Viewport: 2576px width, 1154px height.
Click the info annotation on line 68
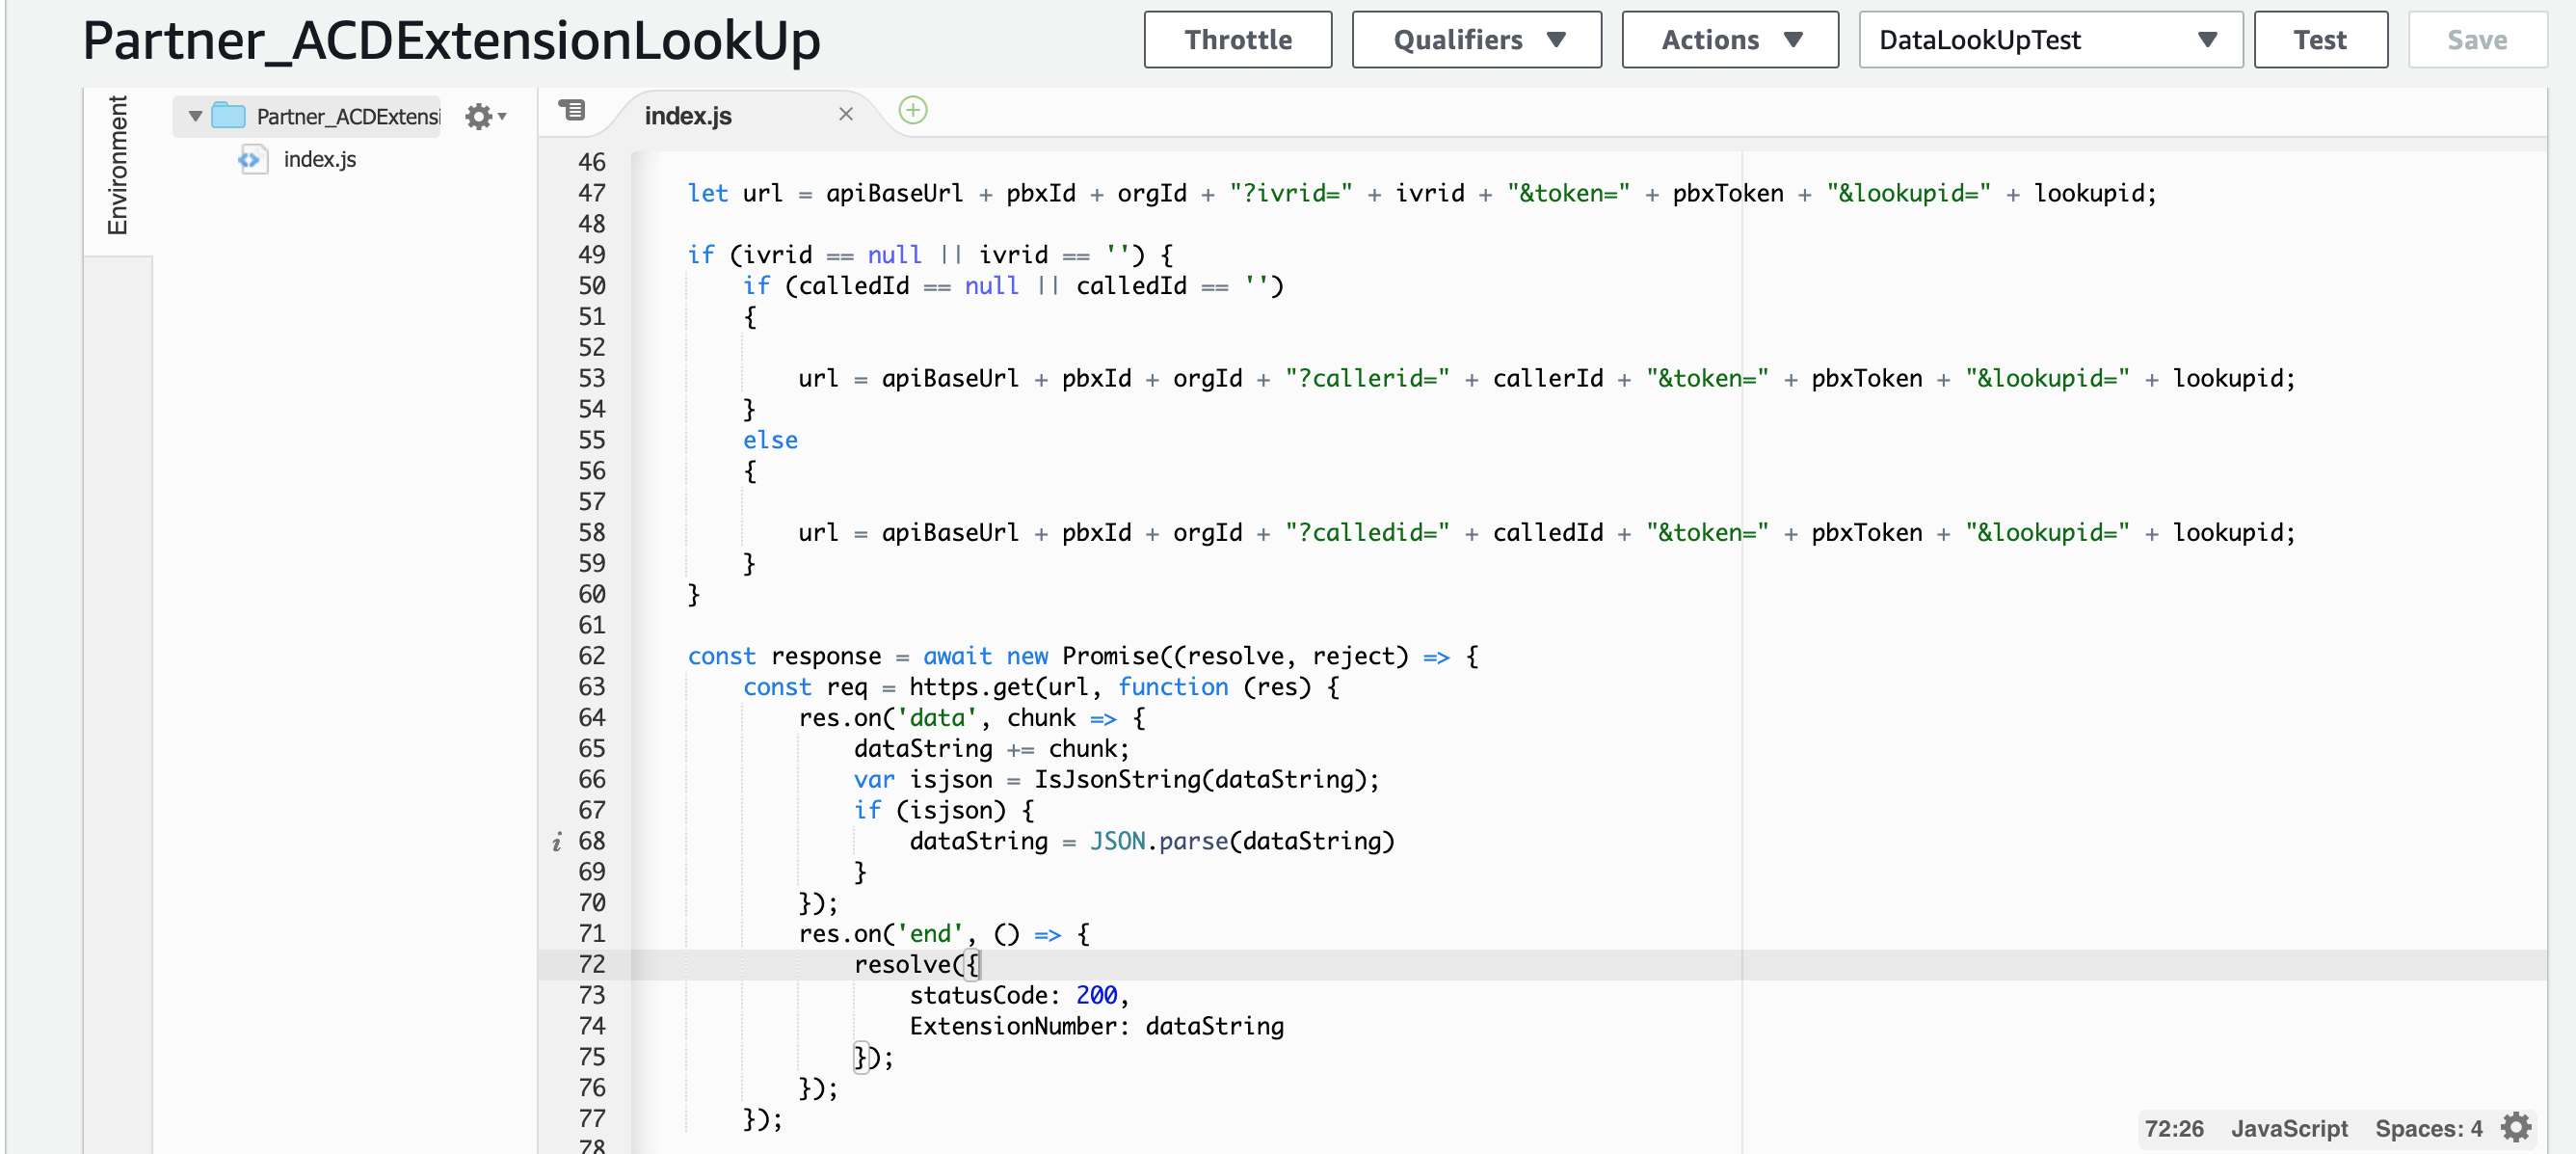pyautogui.click(x=556, y=842)
